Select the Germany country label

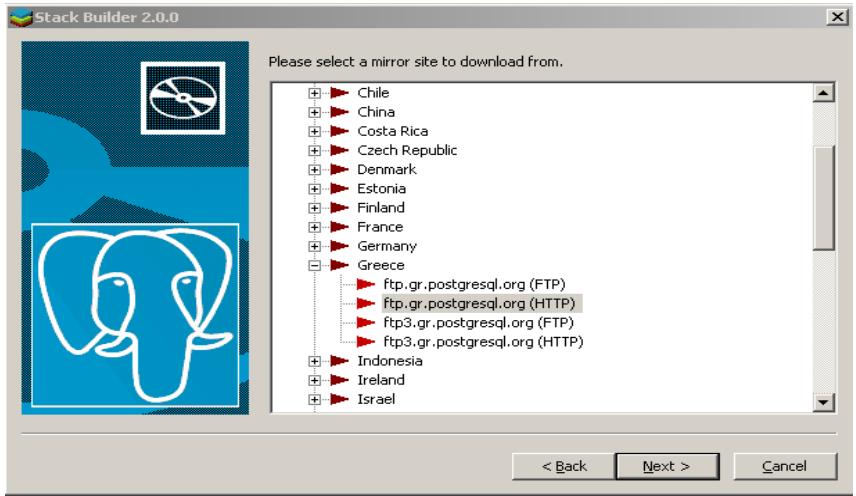tap(387, 246)
